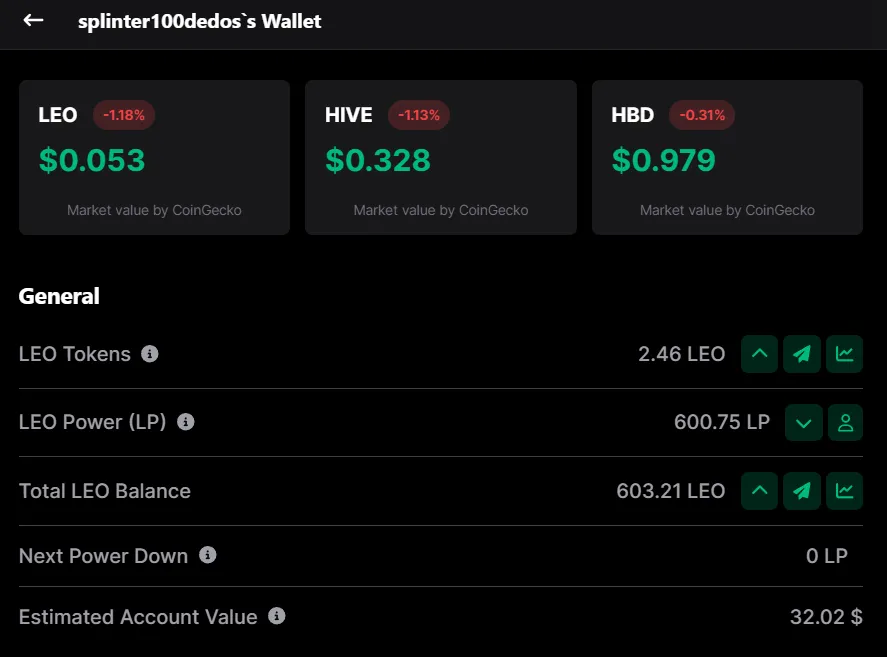Click the 2.46 LEO balance value
The height and width of the screenshot is (657, 887).
(x=682, y=354)
